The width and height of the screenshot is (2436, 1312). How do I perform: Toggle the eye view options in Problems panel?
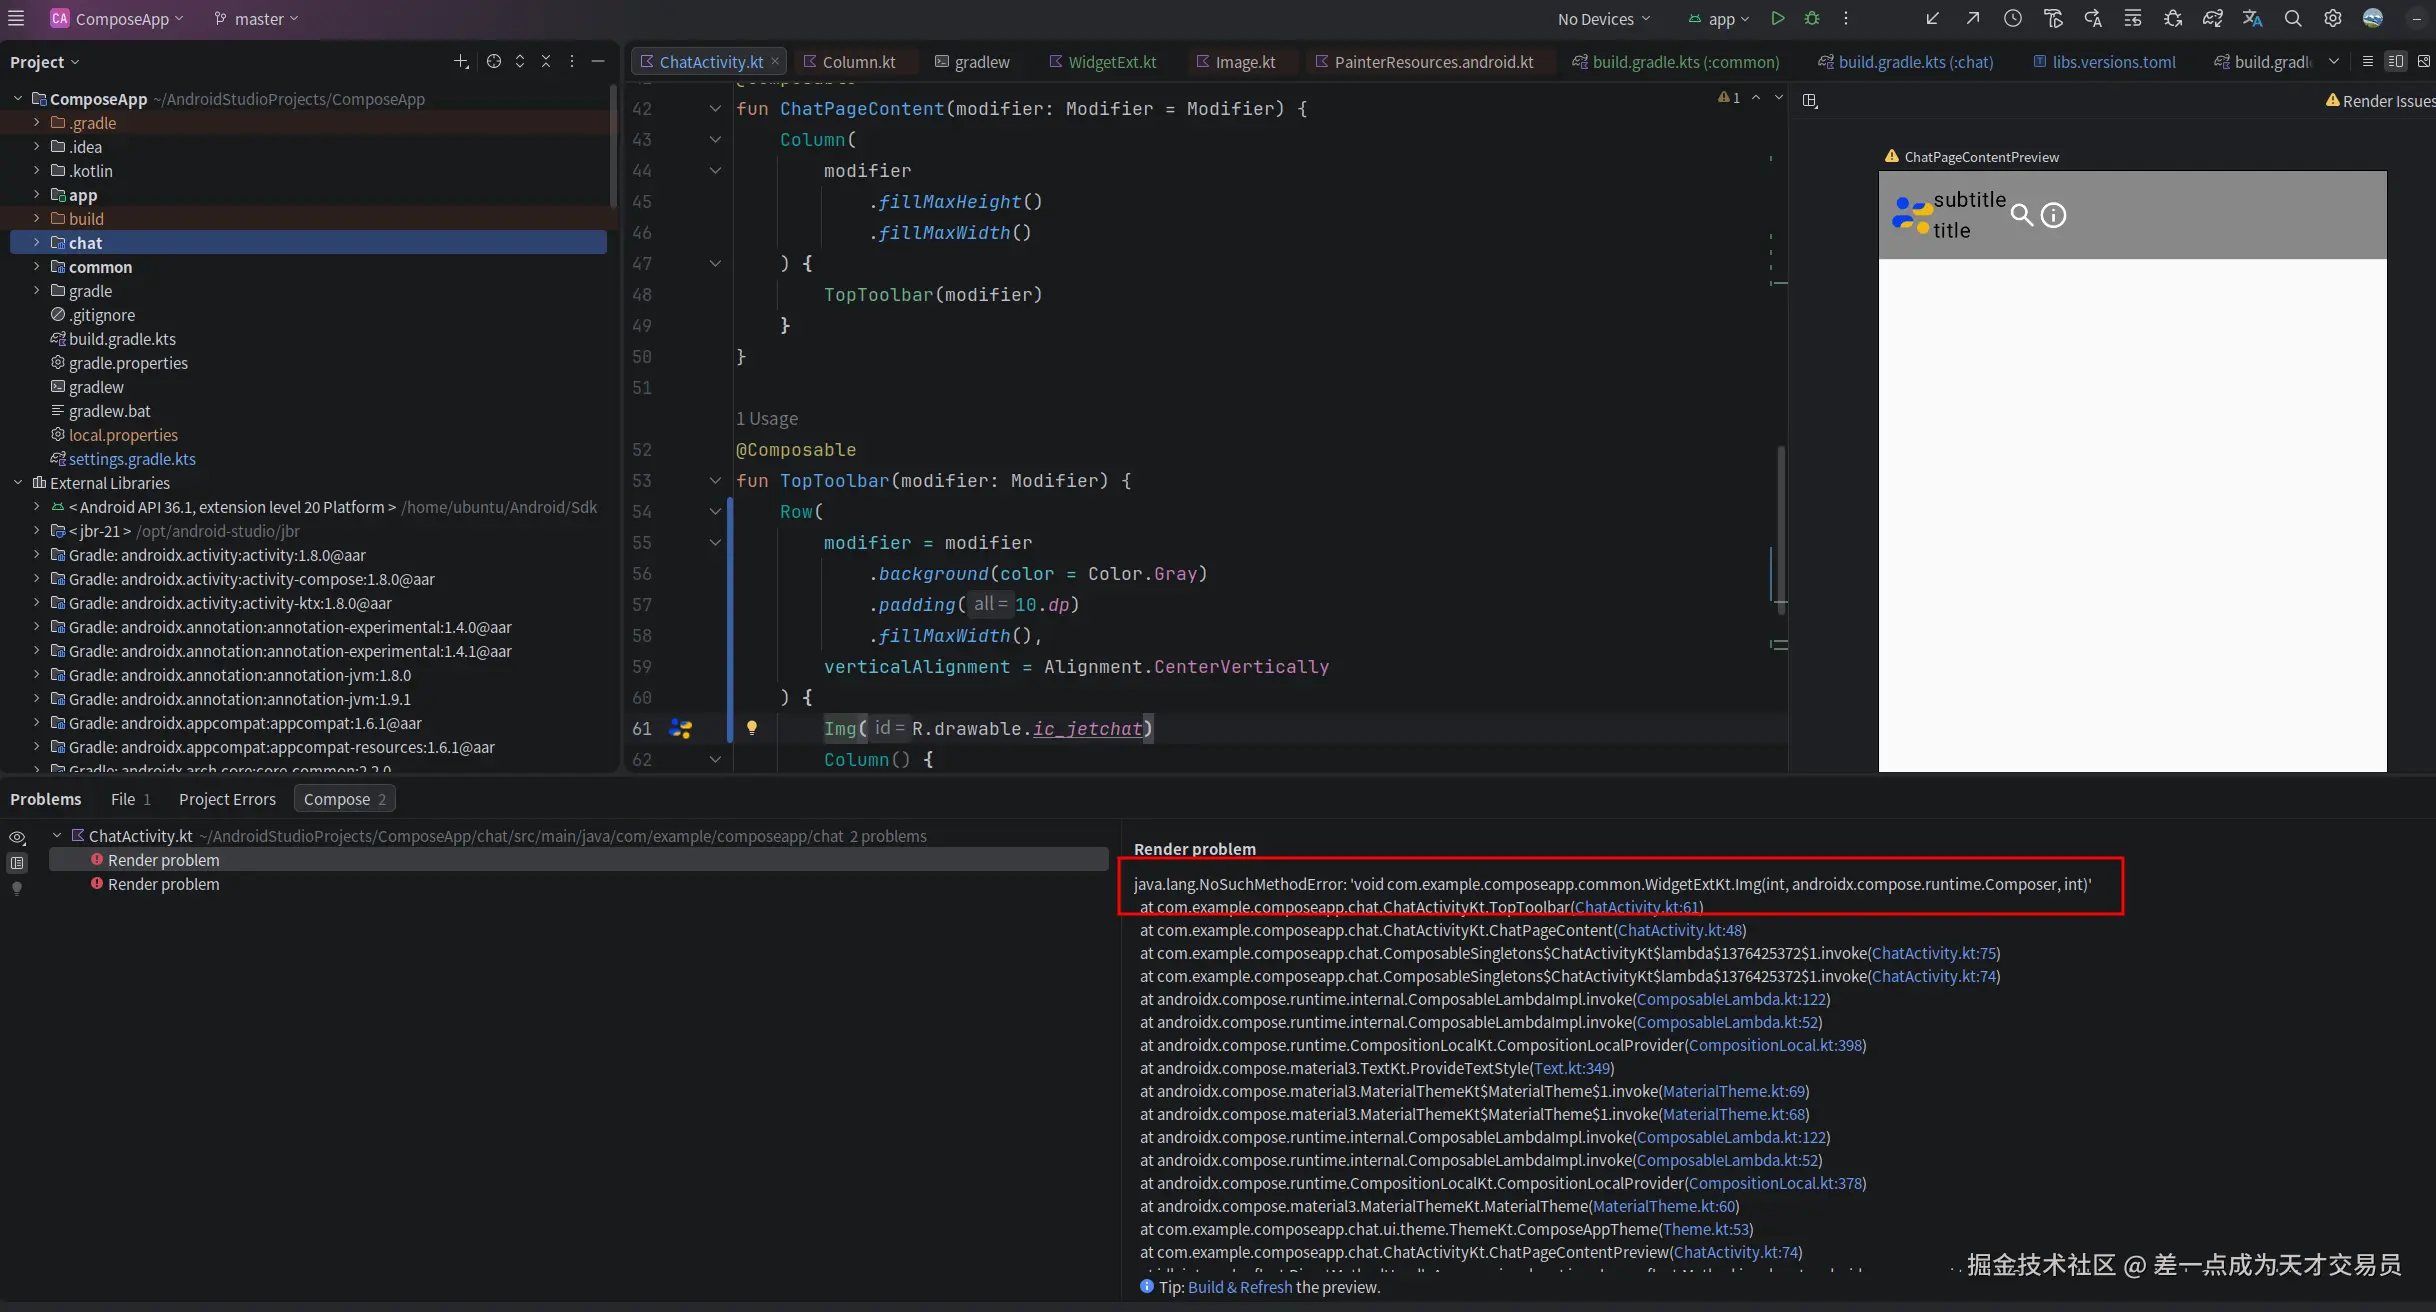click(x=17, y=837)
